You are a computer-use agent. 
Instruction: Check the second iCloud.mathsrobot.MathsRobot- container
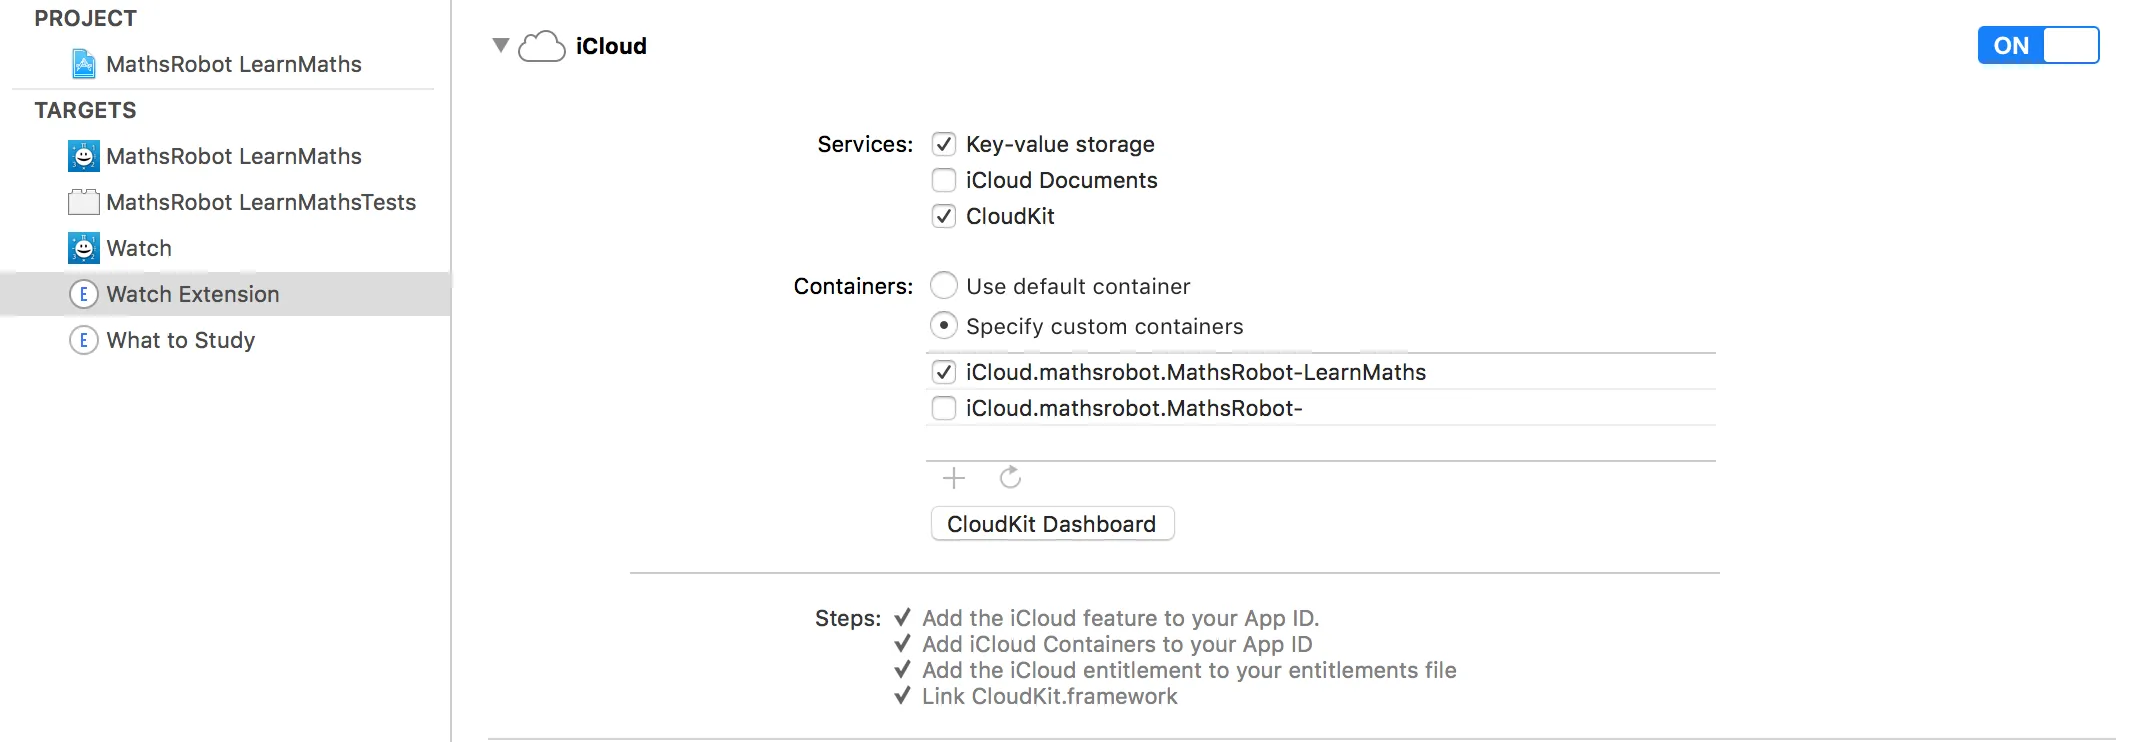click(944, 408)
